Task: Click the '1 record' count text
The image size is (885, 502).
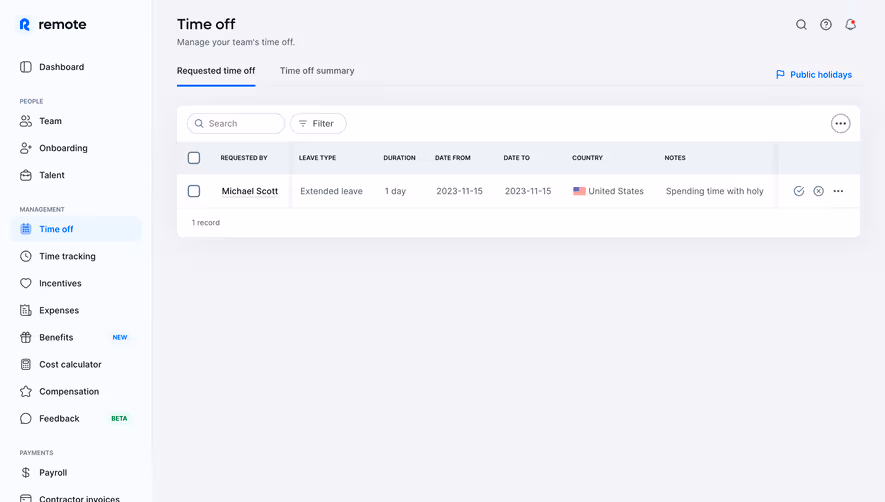Action: click(205, 222)
